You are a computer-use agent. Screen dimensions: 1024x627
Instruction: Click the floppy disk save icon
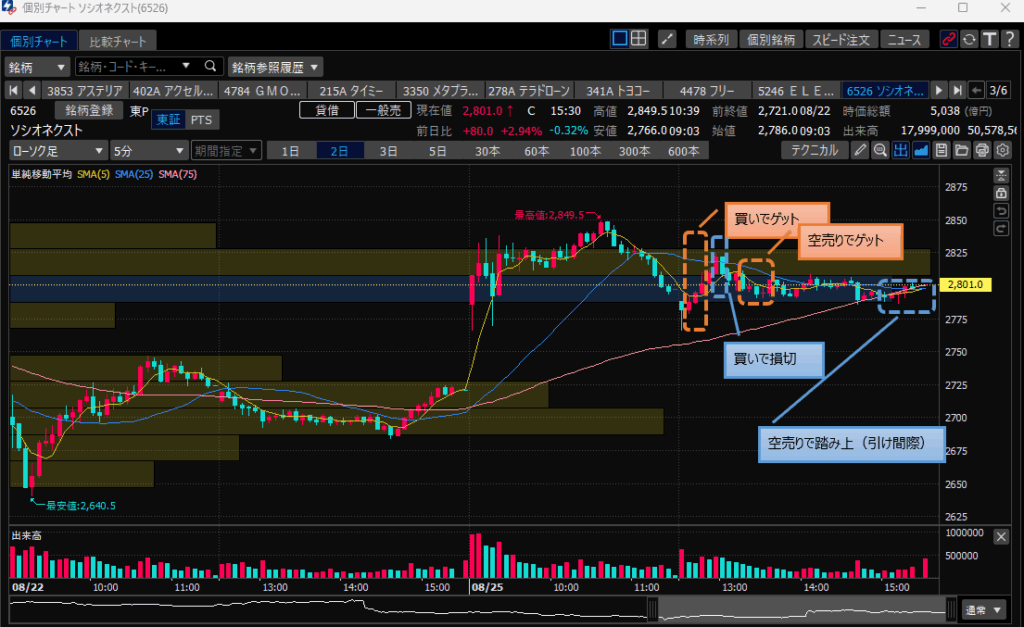(941, 151)
